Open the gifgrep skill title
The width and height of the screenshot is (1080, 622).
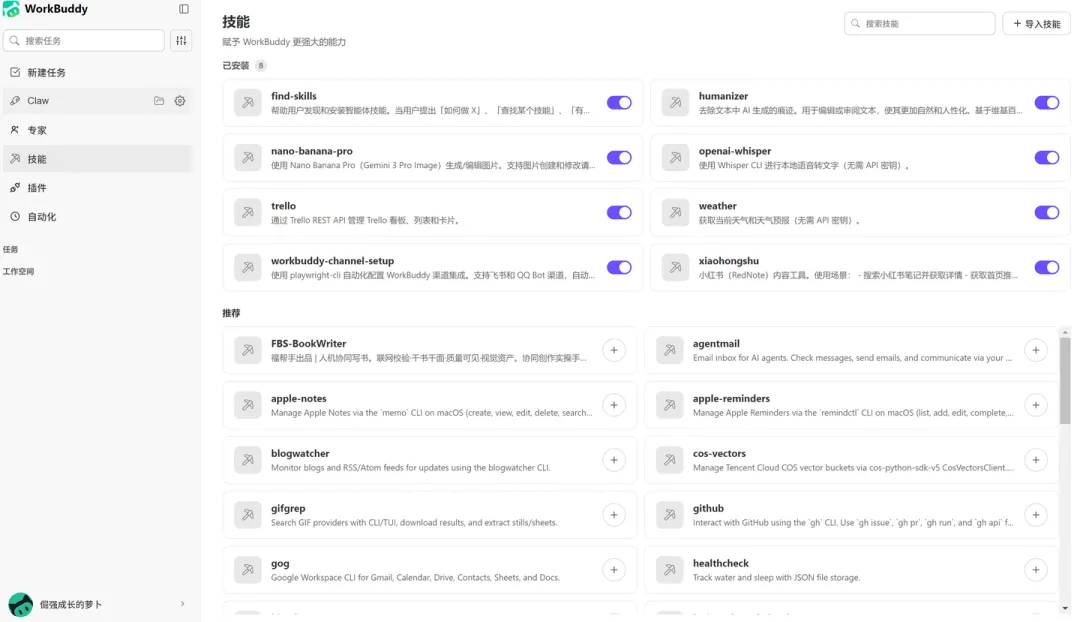(x=288, y=508)
